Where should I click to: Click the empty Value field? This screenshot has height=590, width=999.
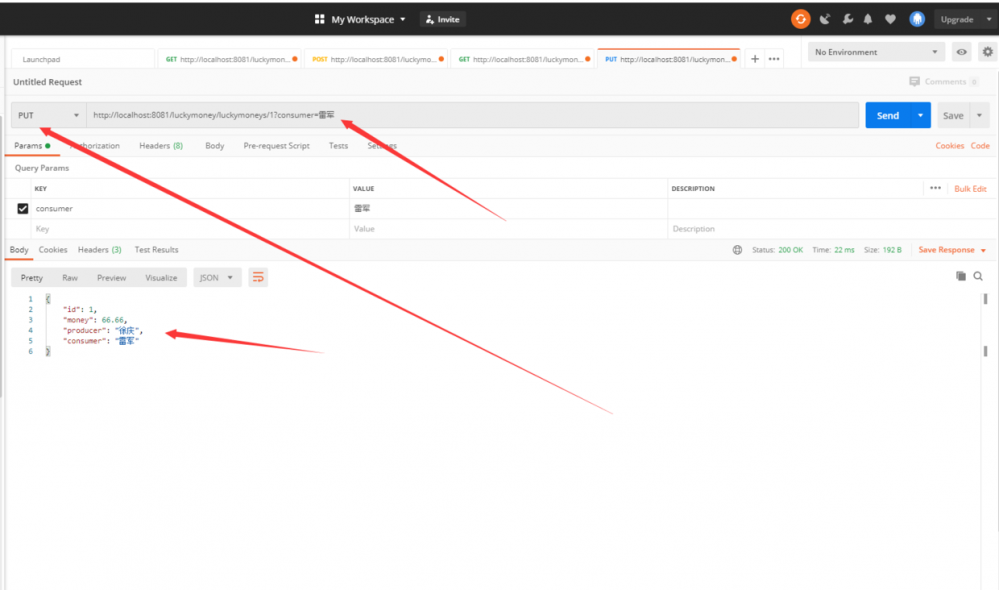click(x=508, y=229)
